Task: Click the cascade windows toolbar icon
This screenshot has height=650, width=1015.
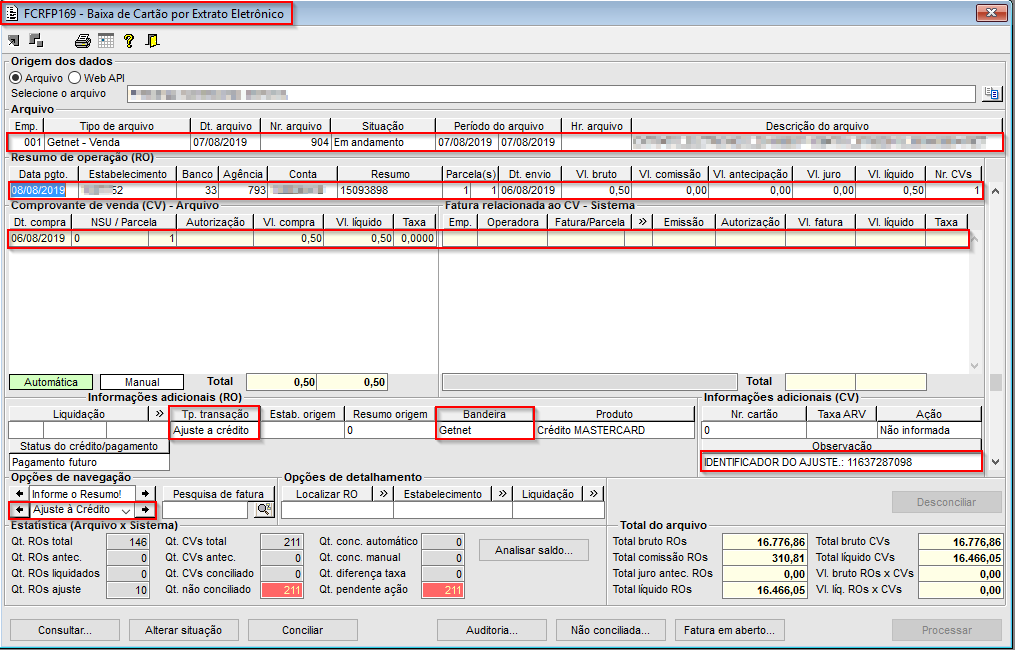Action: (36, 41)
